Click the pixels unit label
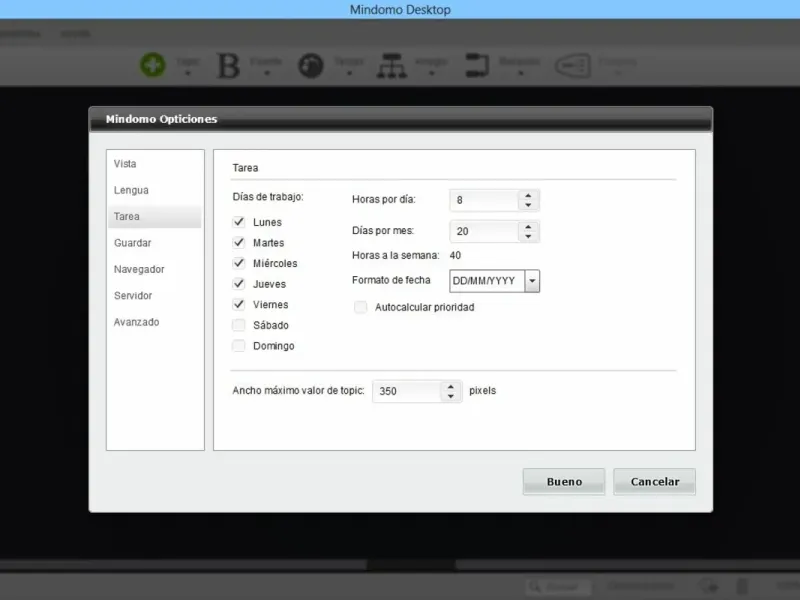The height and width of the screenshot is (600, 800). (482, 390)
